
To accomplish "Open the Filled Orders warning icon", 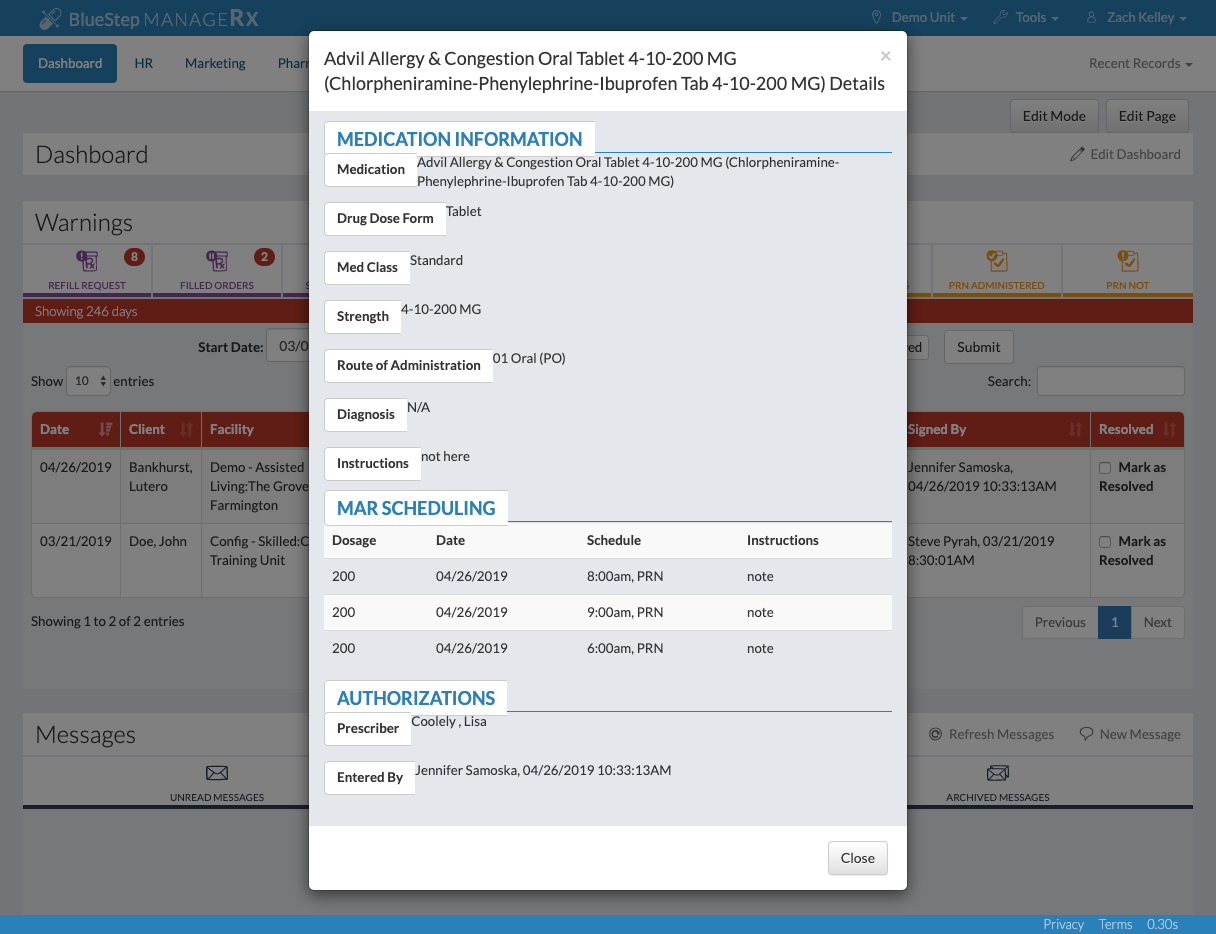I will pyautogui.click(x=217, y=262).
